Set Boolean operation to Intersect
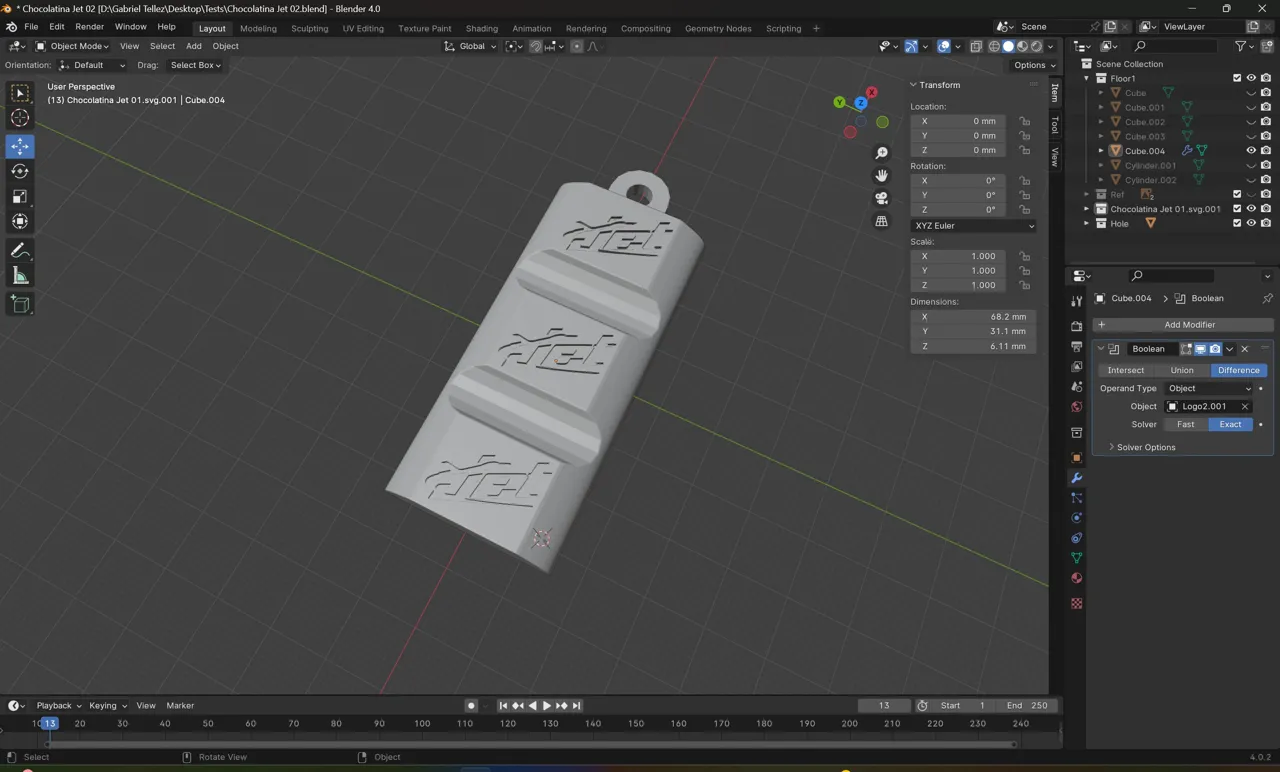Image resolution: width=1280 pixels, height=772 pixels. (1125, 370)
